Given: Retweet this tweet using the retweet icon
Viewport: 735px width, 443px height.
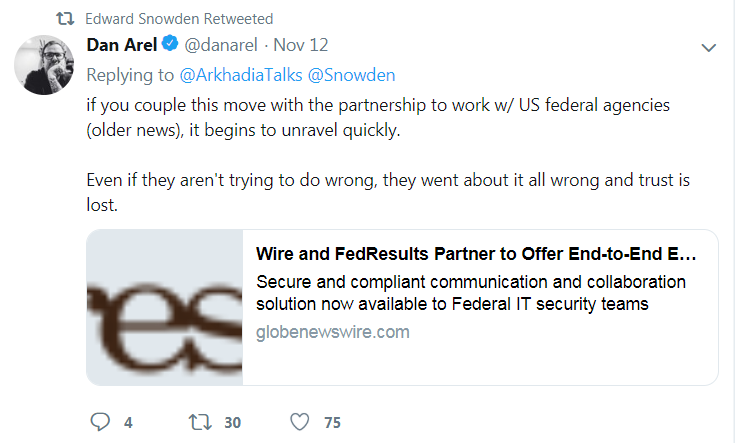Looking at the screenshot, I should 200,422.
